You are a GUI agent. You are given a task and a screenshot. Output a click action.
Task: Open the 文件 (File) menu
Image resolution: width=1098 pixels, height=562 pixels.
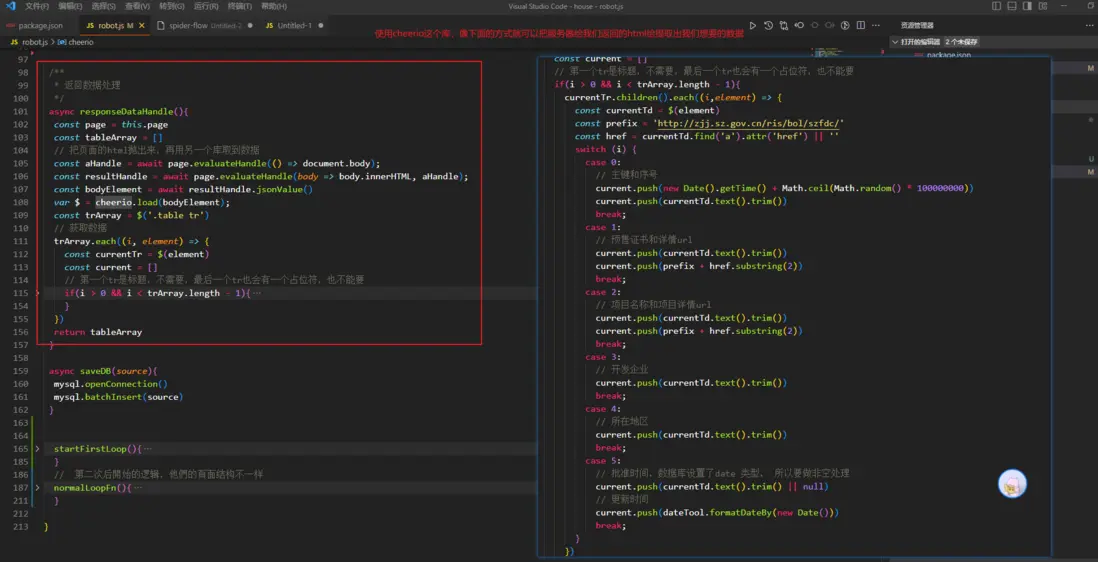[37, 6]
